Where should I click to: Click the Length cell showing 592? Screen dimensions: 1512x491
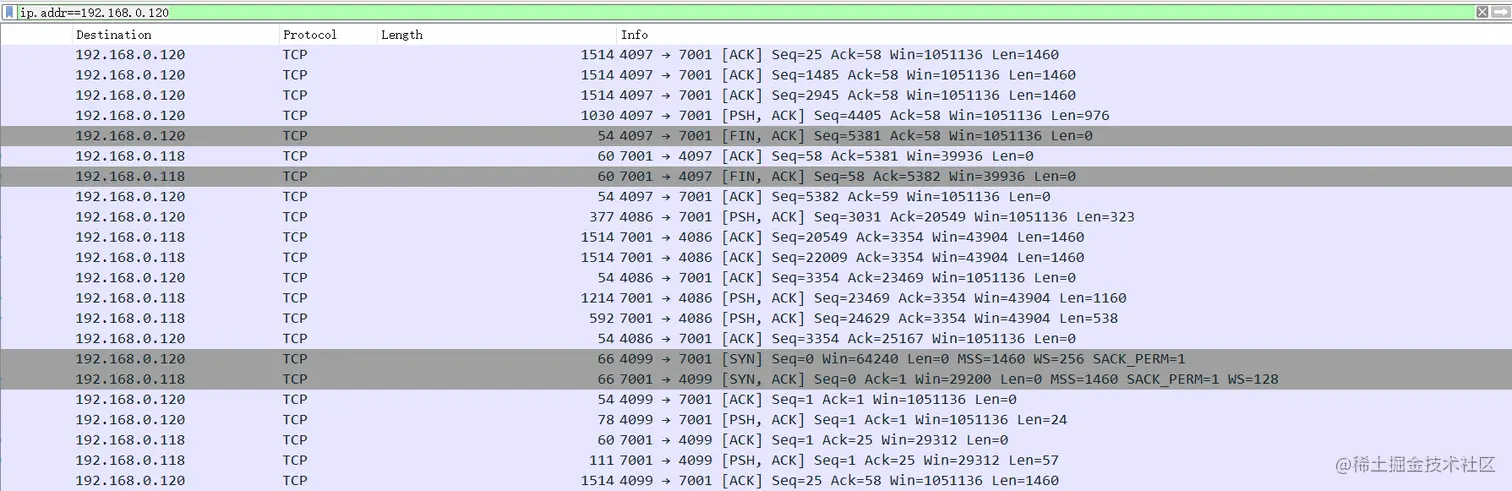click(x=601, y=318)
